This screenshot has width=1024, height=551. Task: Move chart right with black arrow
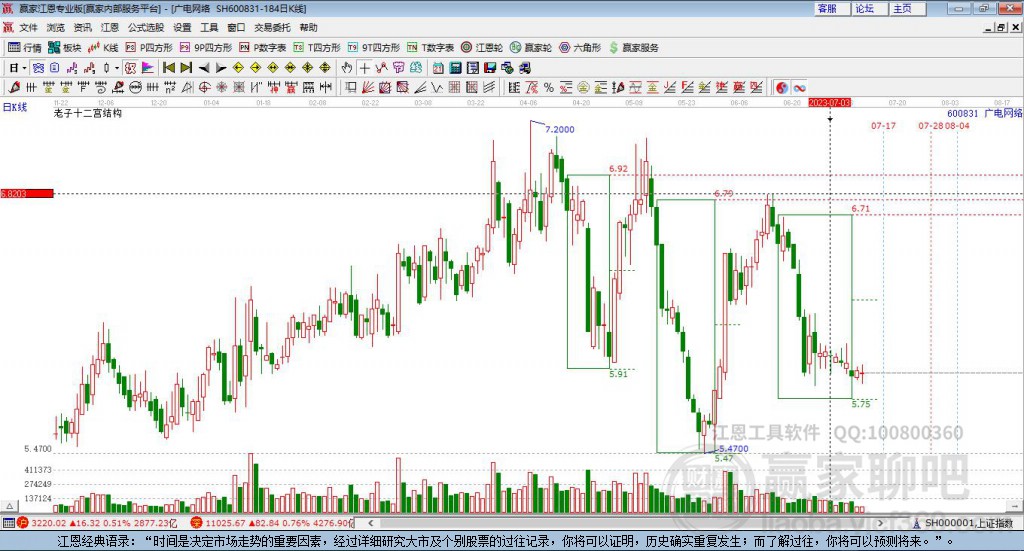[221, 68]
